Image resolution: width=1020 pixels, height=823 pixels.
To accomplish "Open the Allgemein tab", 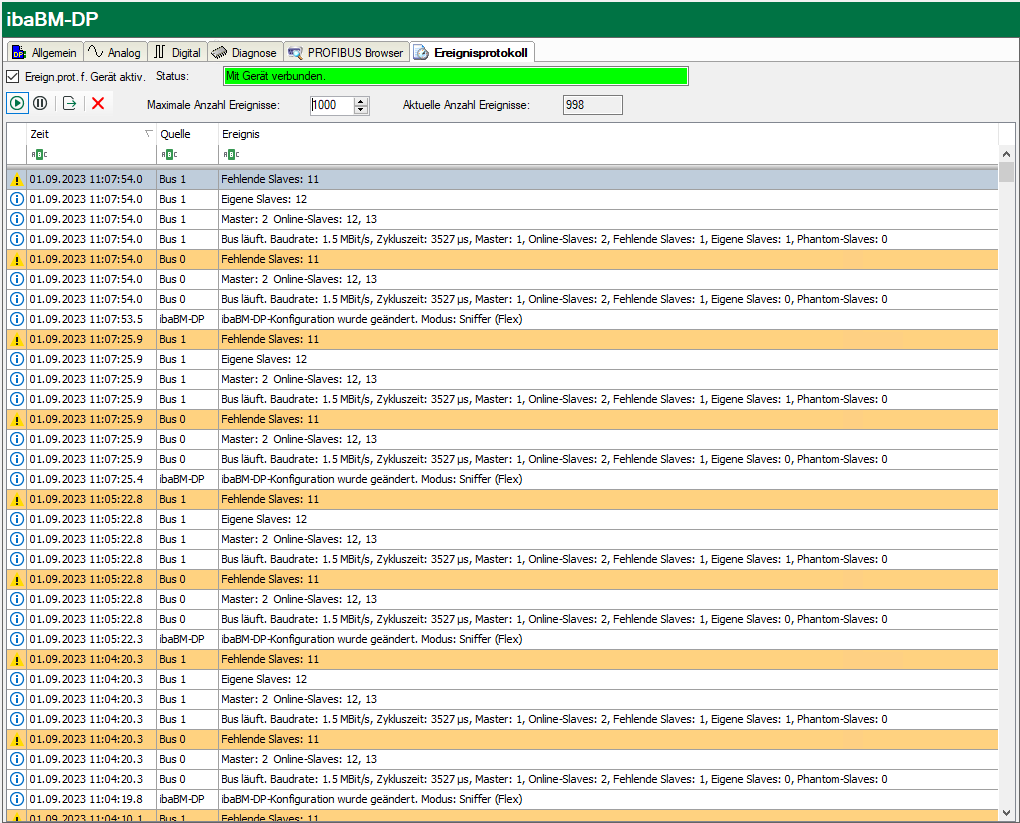I will [x=44, y=52].
